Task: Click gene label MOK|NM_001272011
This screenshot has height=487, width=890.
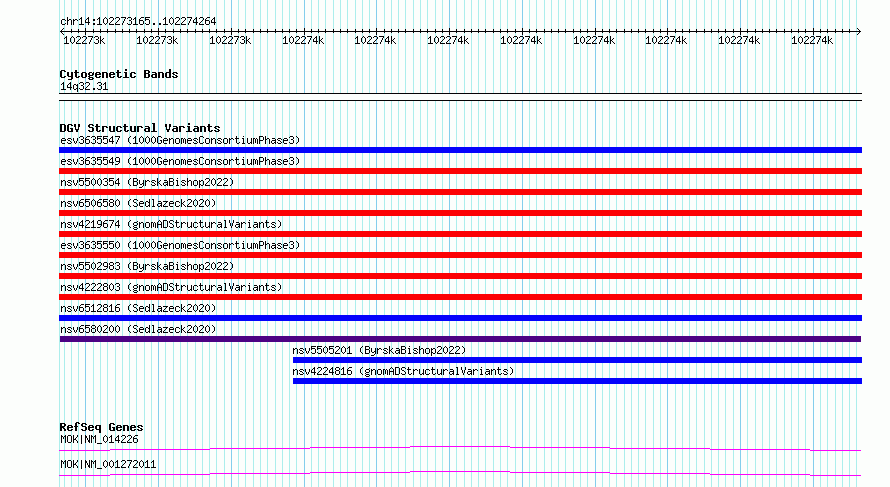Action: click(x=108, y=464)
